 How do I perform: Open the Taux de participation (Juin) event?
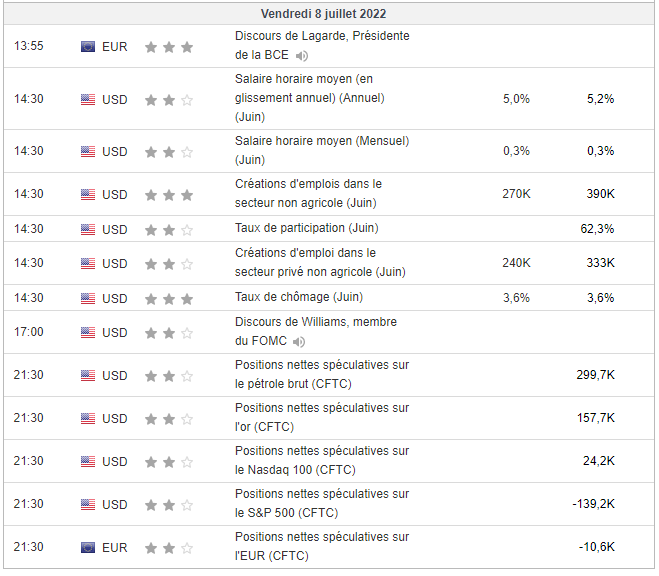306,228
